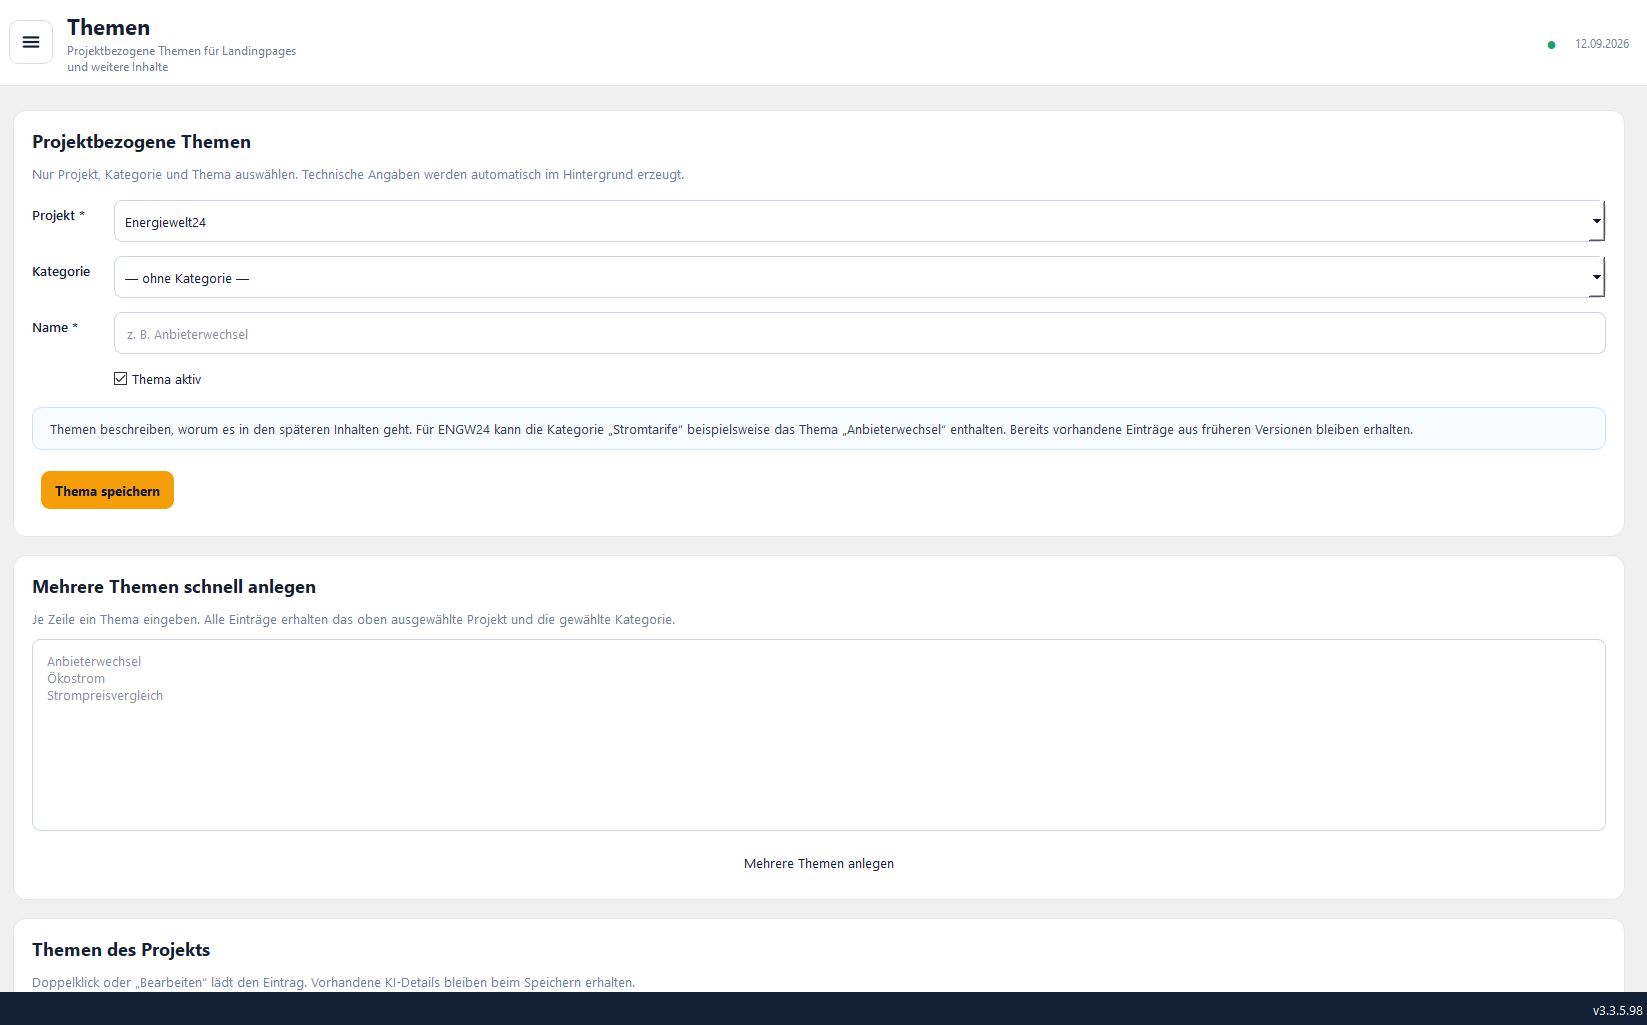The image size is (1647, 1025).
Task: Click the hint starting with Je Zeile ein Thema
Action: (353, 619)
